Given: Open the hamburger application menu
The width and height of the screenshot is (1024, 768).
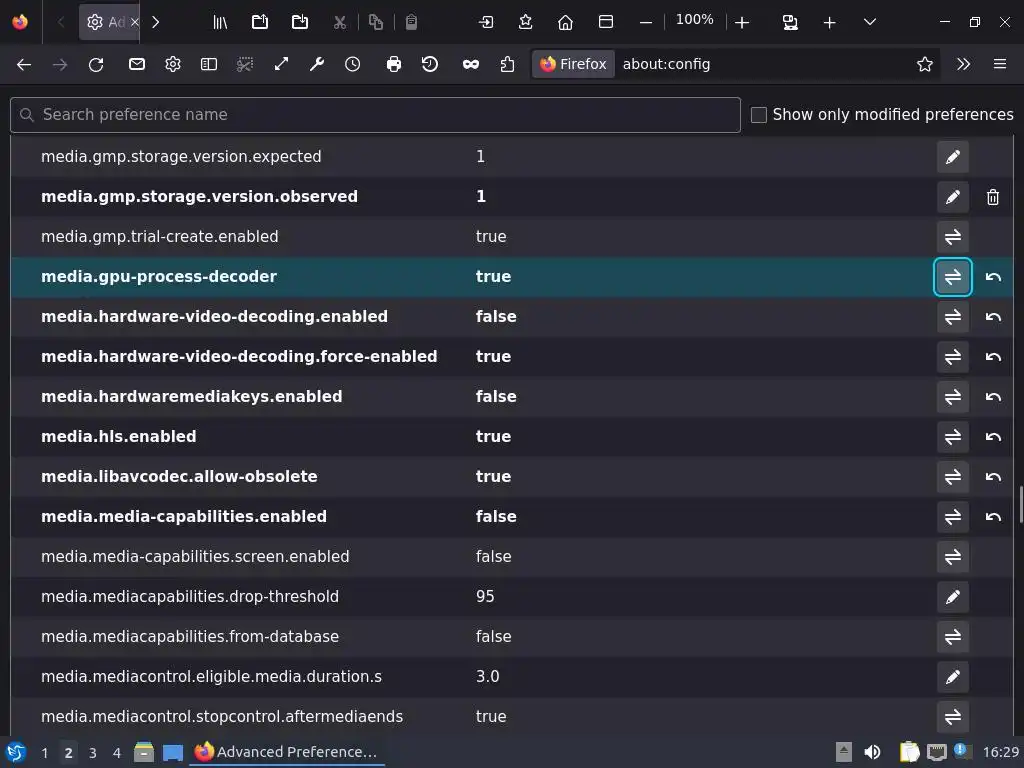Looking at the screenshot, I should coord(1000,64).
